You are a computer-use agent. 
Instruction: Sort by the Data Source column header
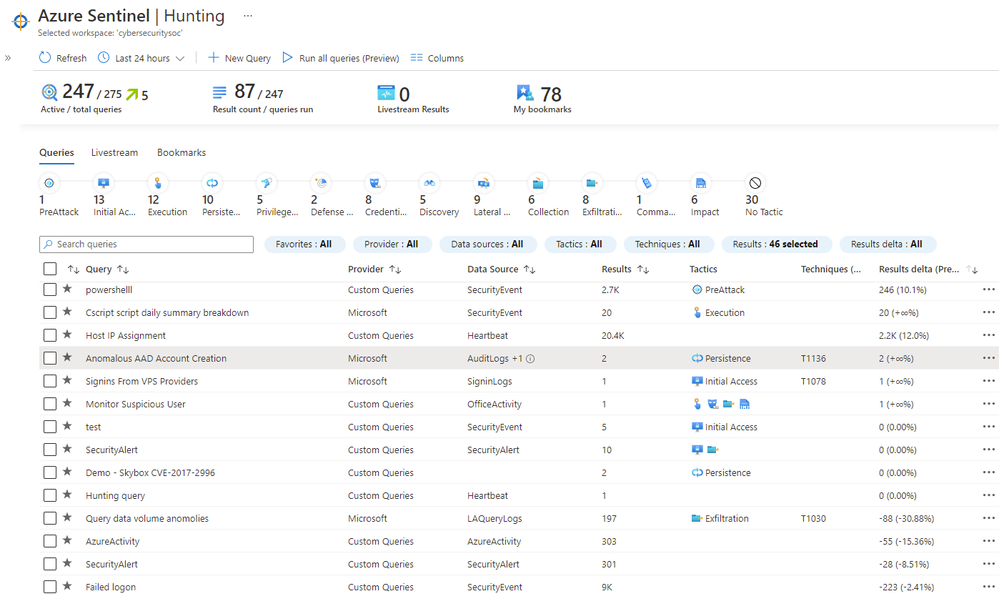click(501, 270)
